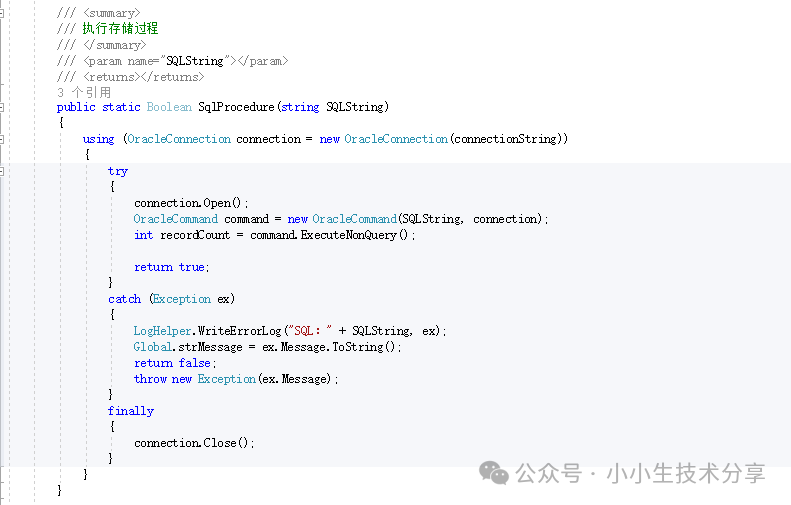Click the catch keyword
Image resolution: width=791 pixels, height=505 pixels.
point(124,299)
